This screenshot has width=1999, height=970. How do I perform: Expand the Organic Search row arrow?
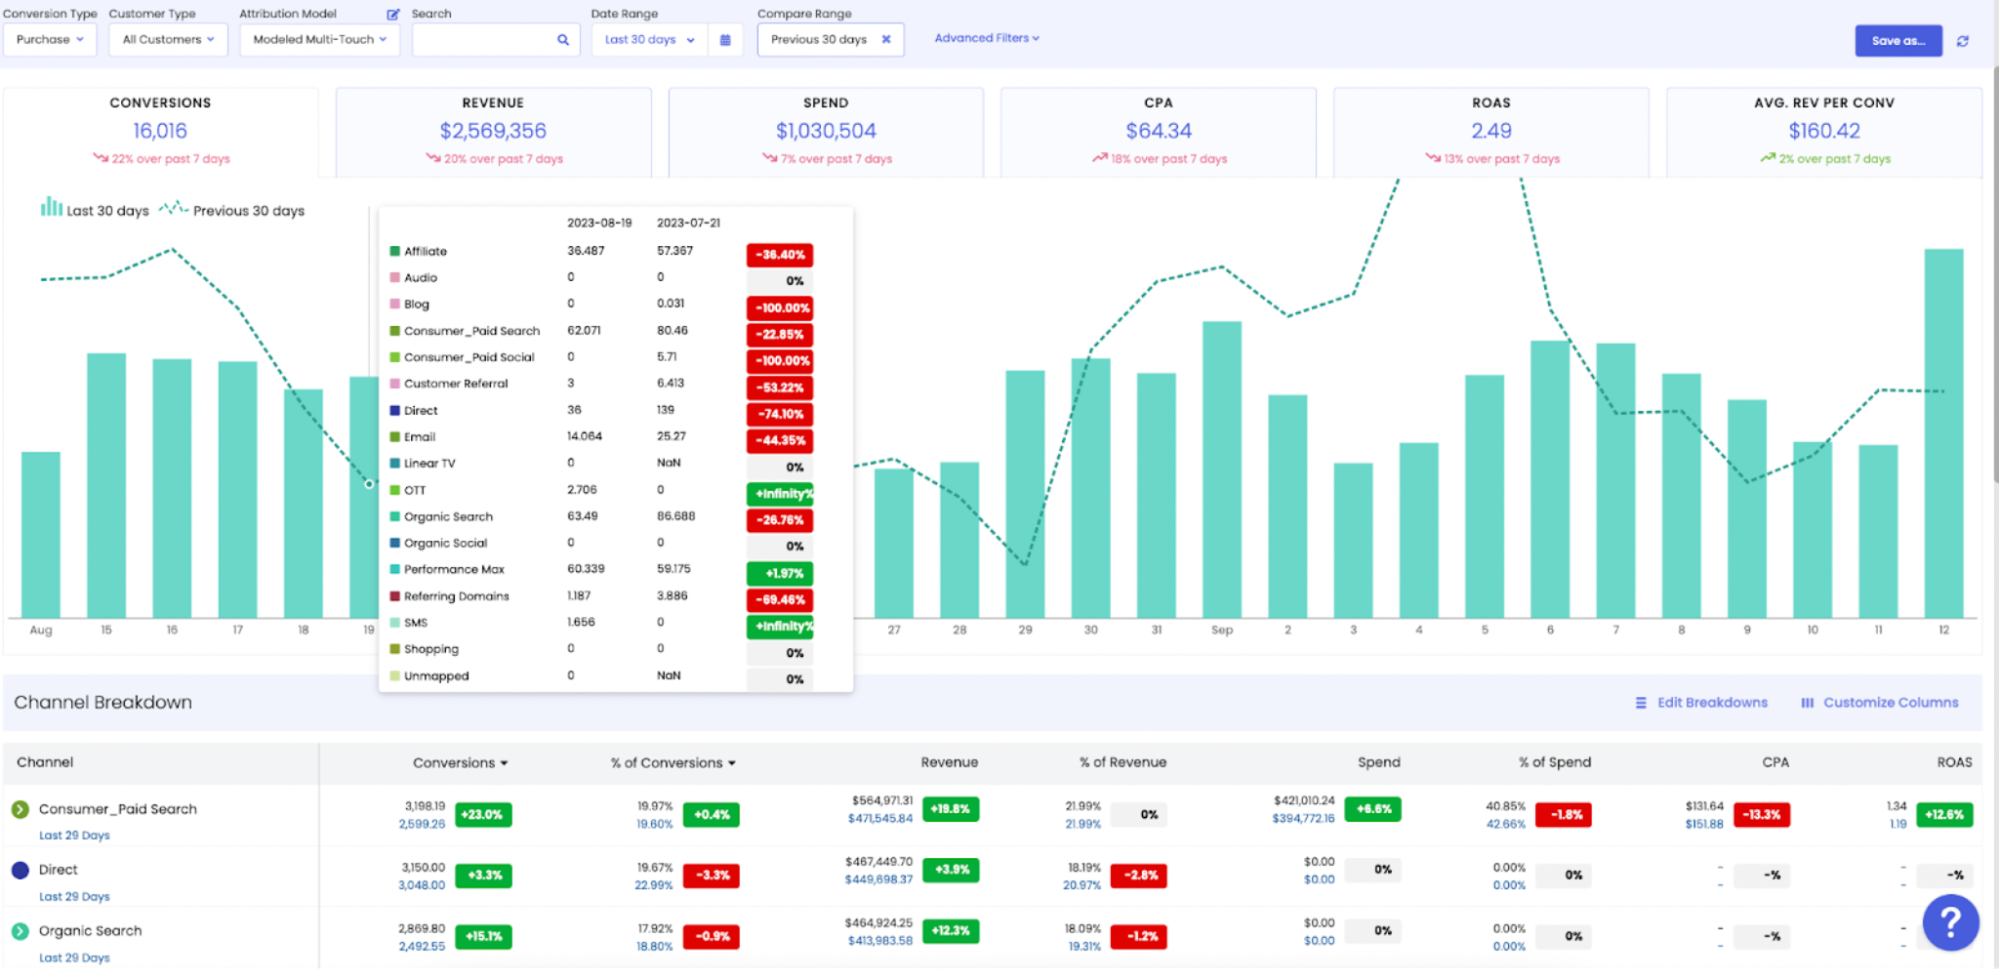20,931
